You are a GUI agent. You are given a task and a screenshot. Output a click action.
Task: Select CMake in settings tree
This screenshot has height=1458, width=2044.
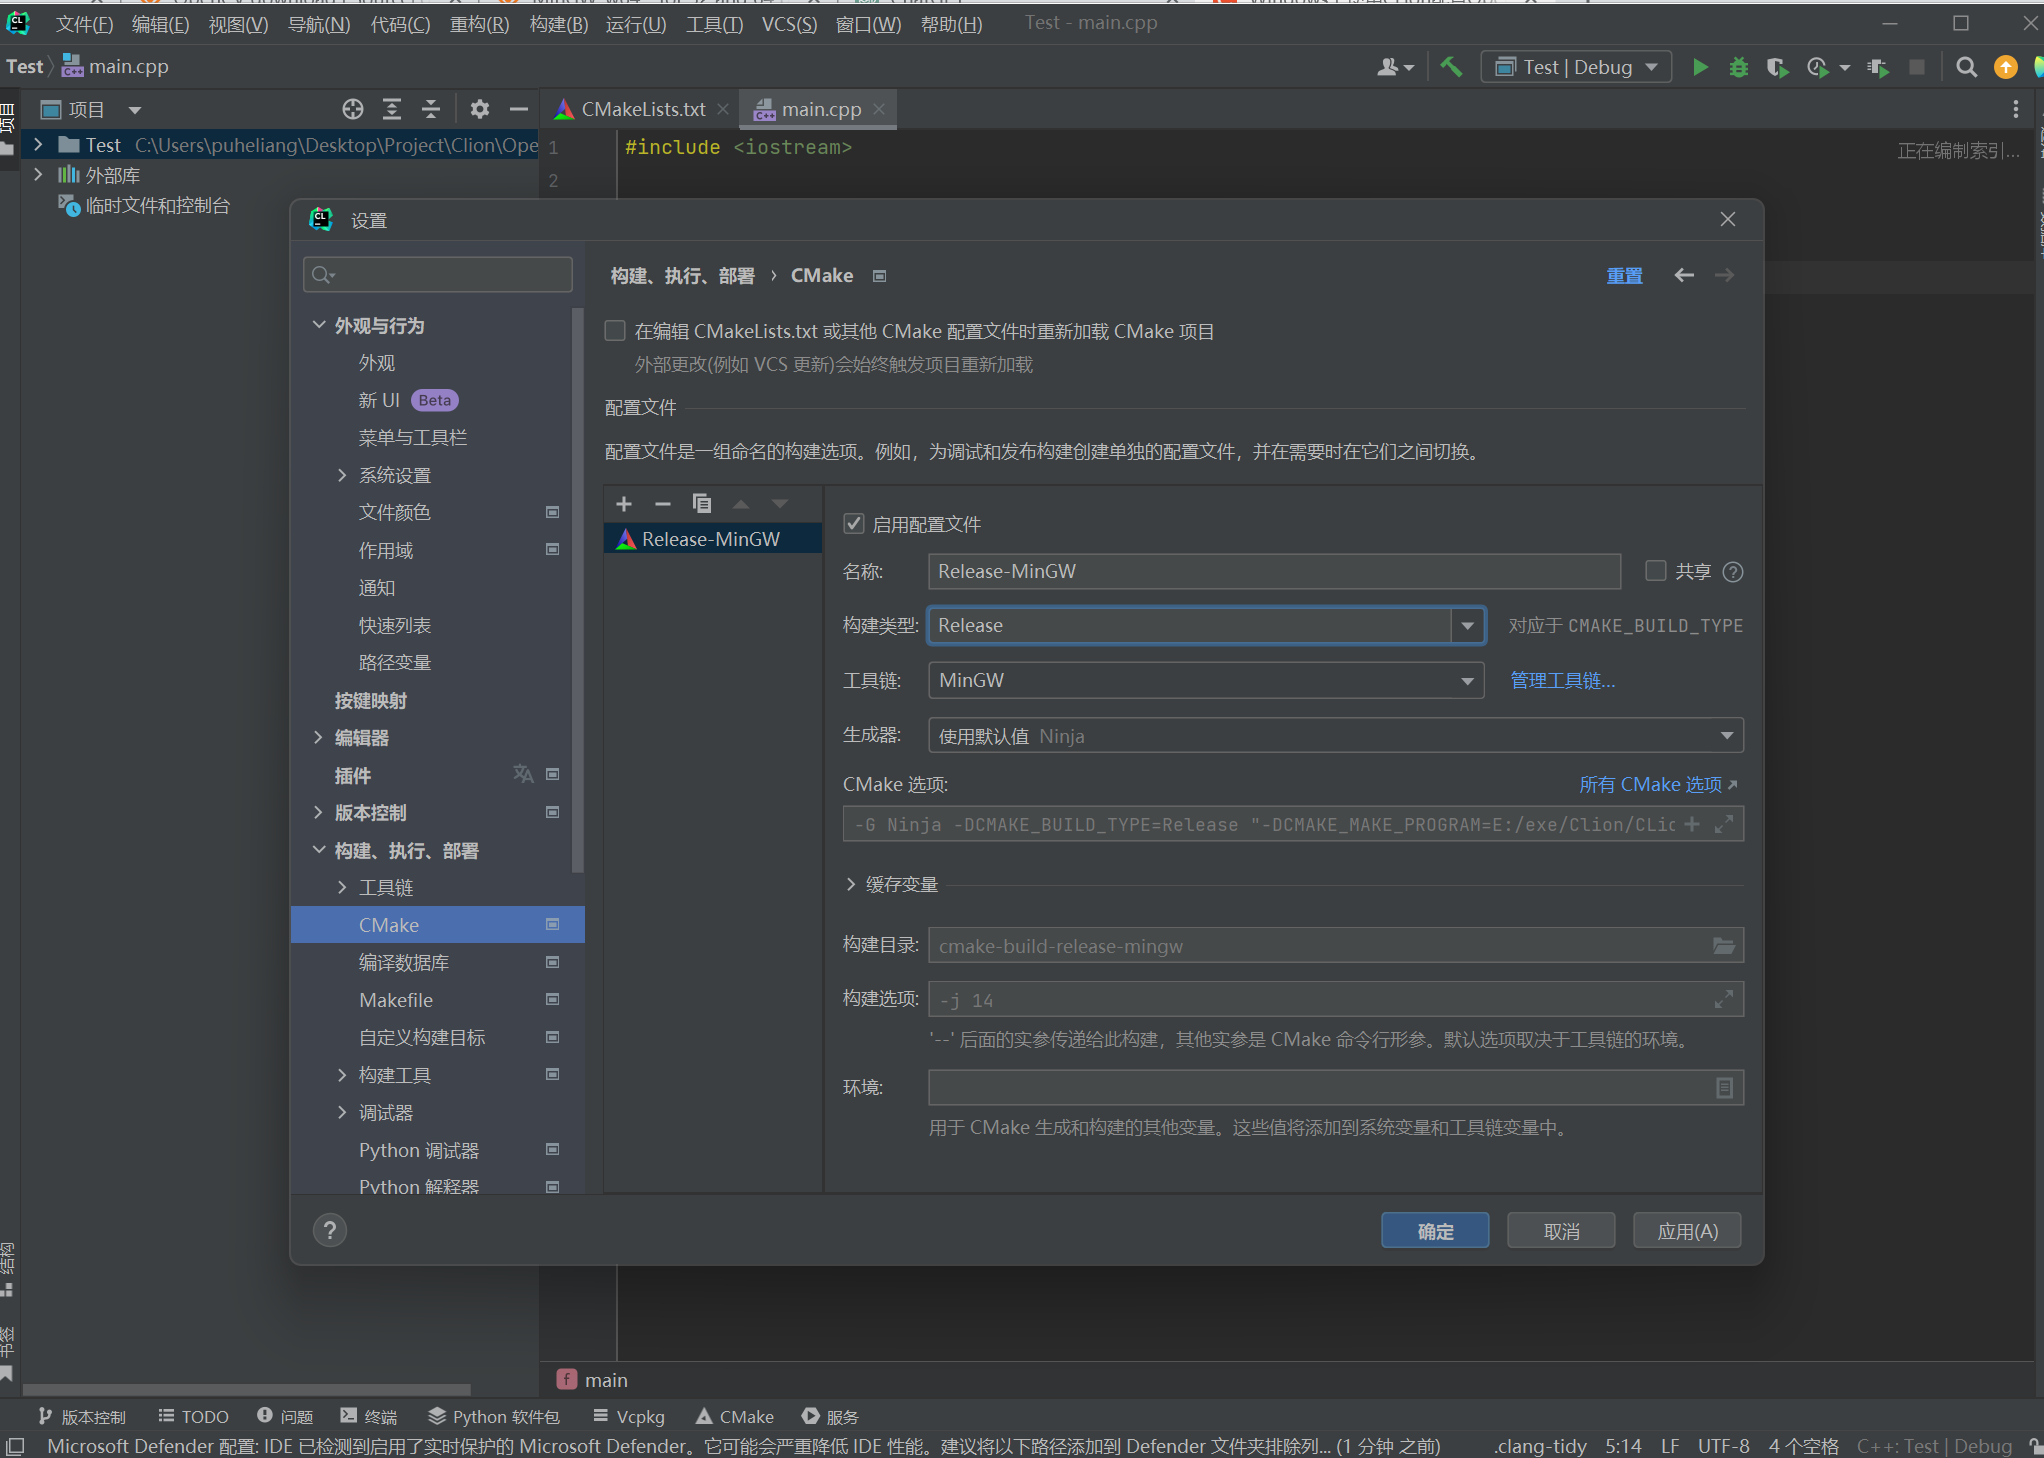[x=438, y=925]
